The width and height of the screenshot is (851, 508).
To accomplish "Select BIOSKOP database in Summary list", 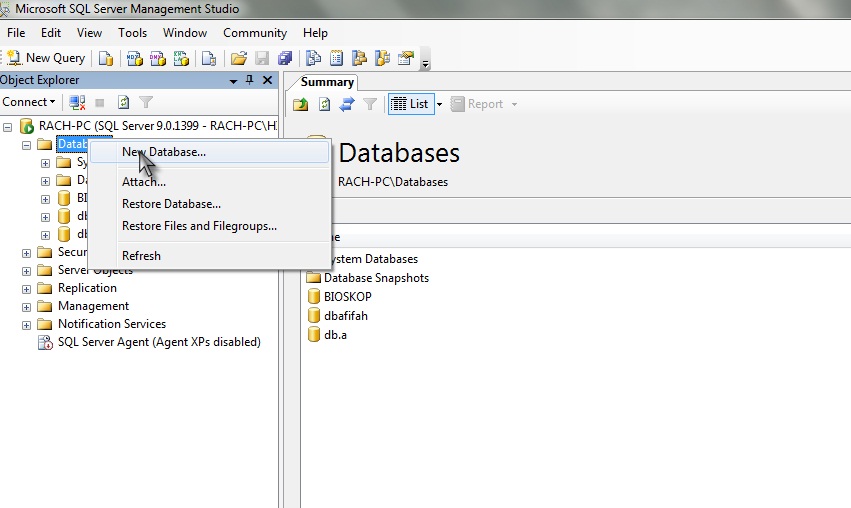I will [x=347, y=297].
